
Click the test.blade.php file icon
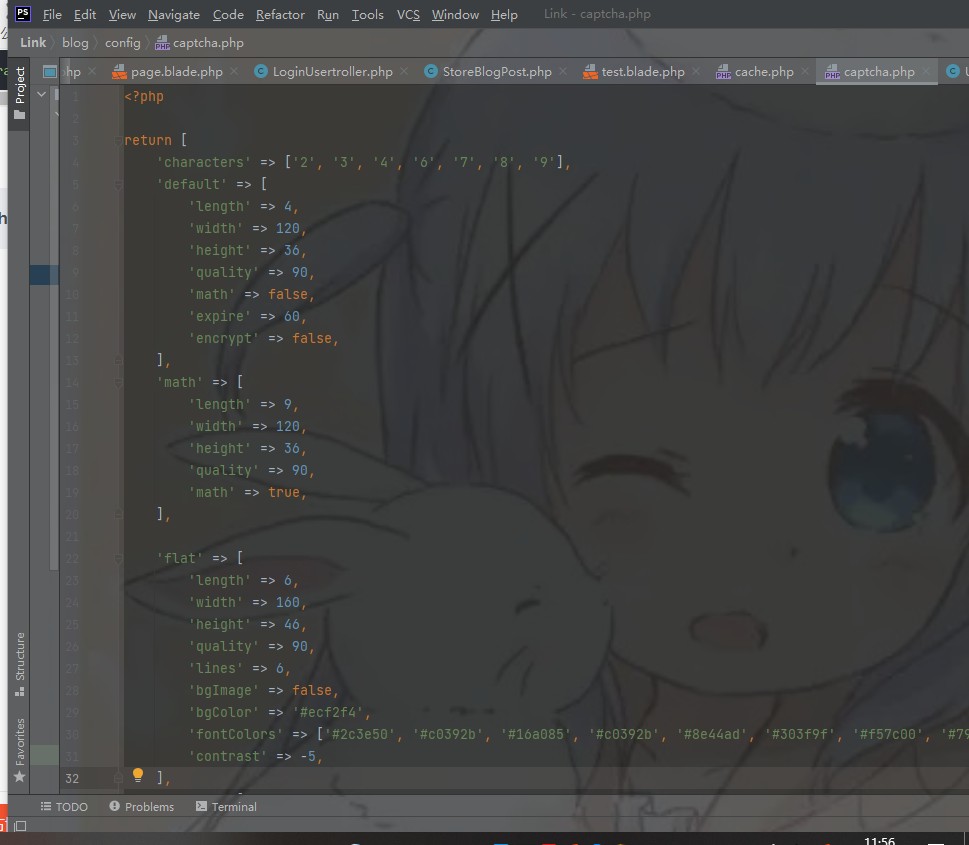click(x=590, y=72)
